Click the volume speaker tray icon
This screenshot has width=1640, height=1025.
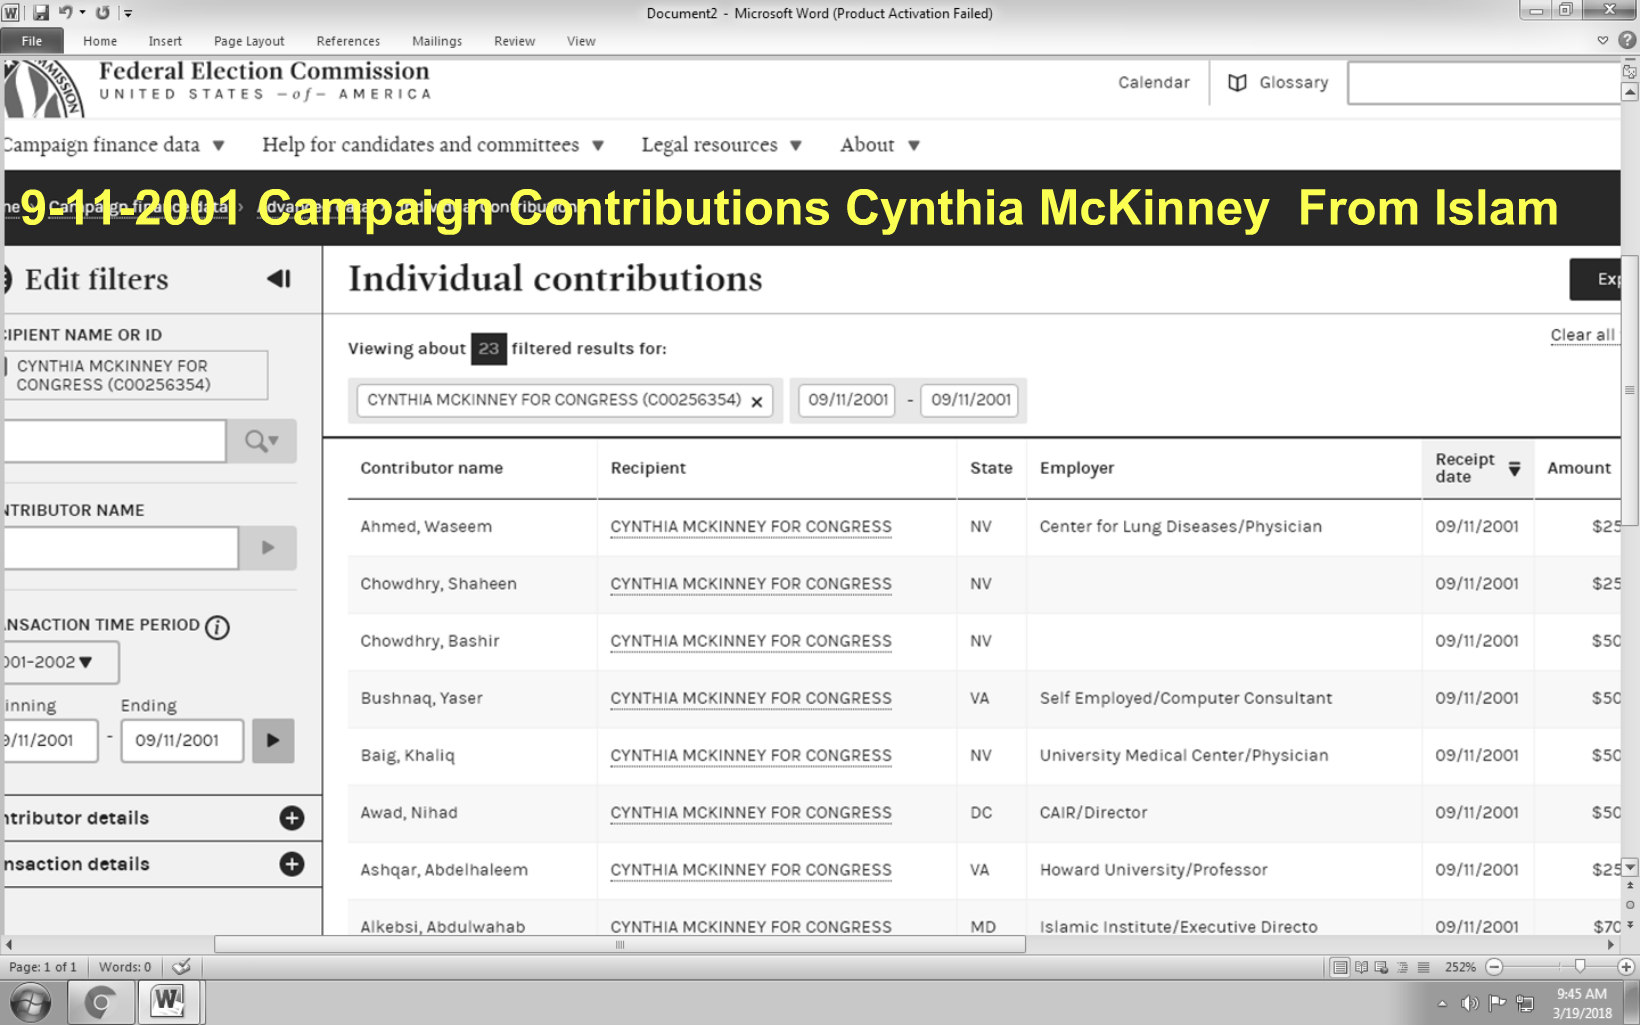pos(1469,1003)
